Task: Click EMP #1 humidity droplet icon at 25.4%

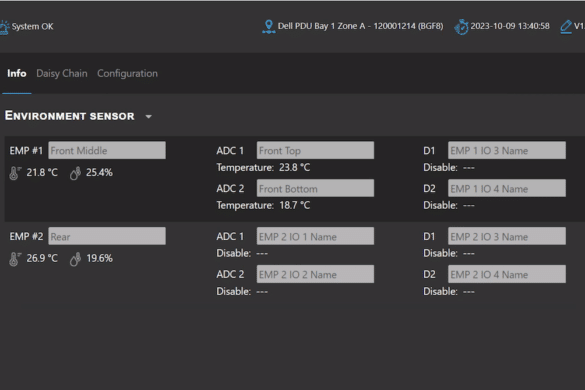Action: tap(75, 173)
